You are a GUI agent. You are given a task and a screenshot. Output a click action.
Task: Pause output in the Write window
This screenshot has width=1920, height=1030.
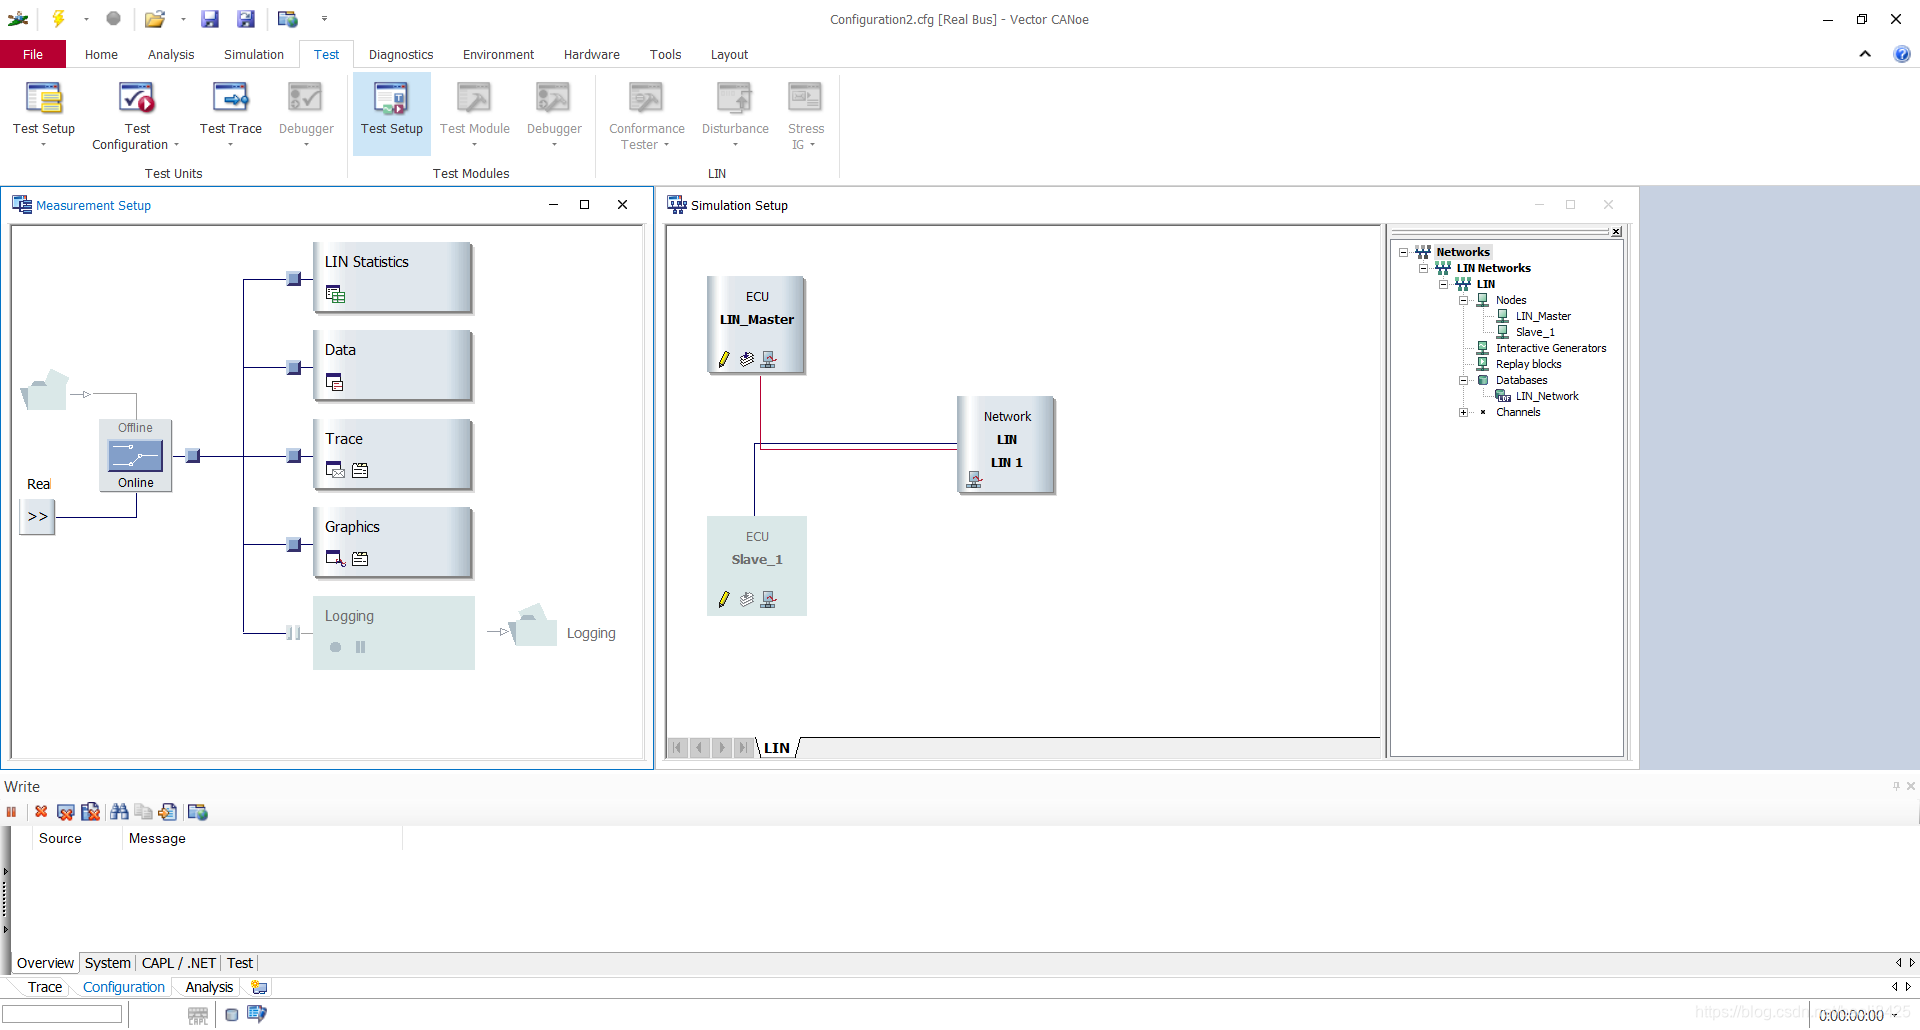pyautogui.click(x=12, y=812)
